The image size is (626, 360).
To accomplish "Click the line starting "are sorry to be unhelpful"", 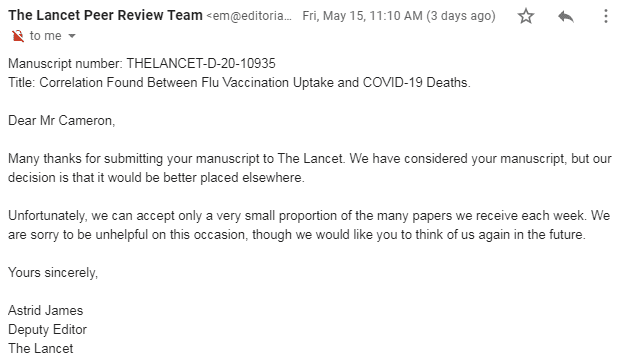I will tap(297, 234).
